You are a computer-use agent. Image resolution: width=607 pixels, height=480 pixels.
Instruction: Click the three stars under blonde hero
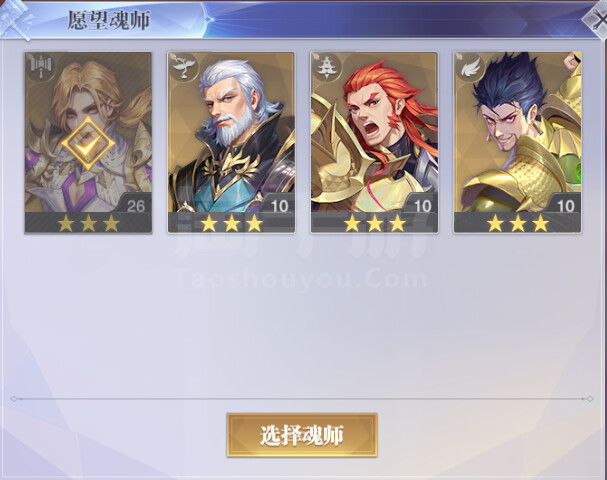point(88,223)
